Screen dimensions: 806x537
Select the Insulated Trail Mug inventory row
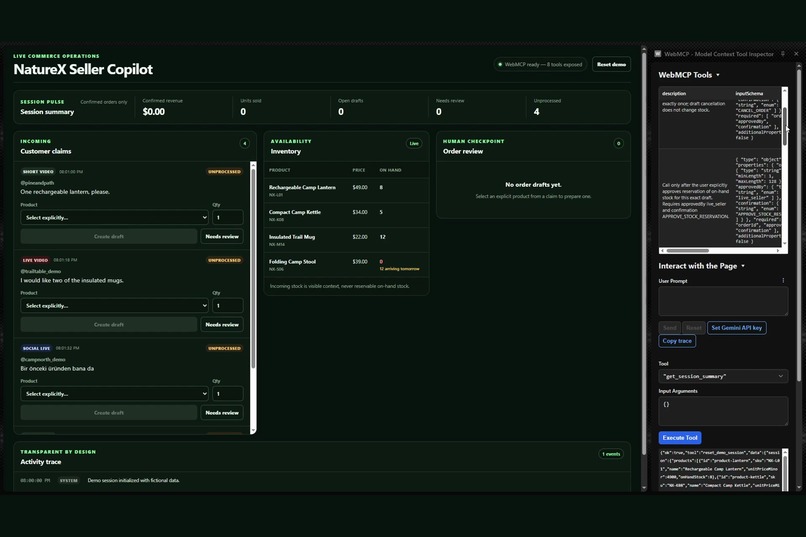coord(346,240)
